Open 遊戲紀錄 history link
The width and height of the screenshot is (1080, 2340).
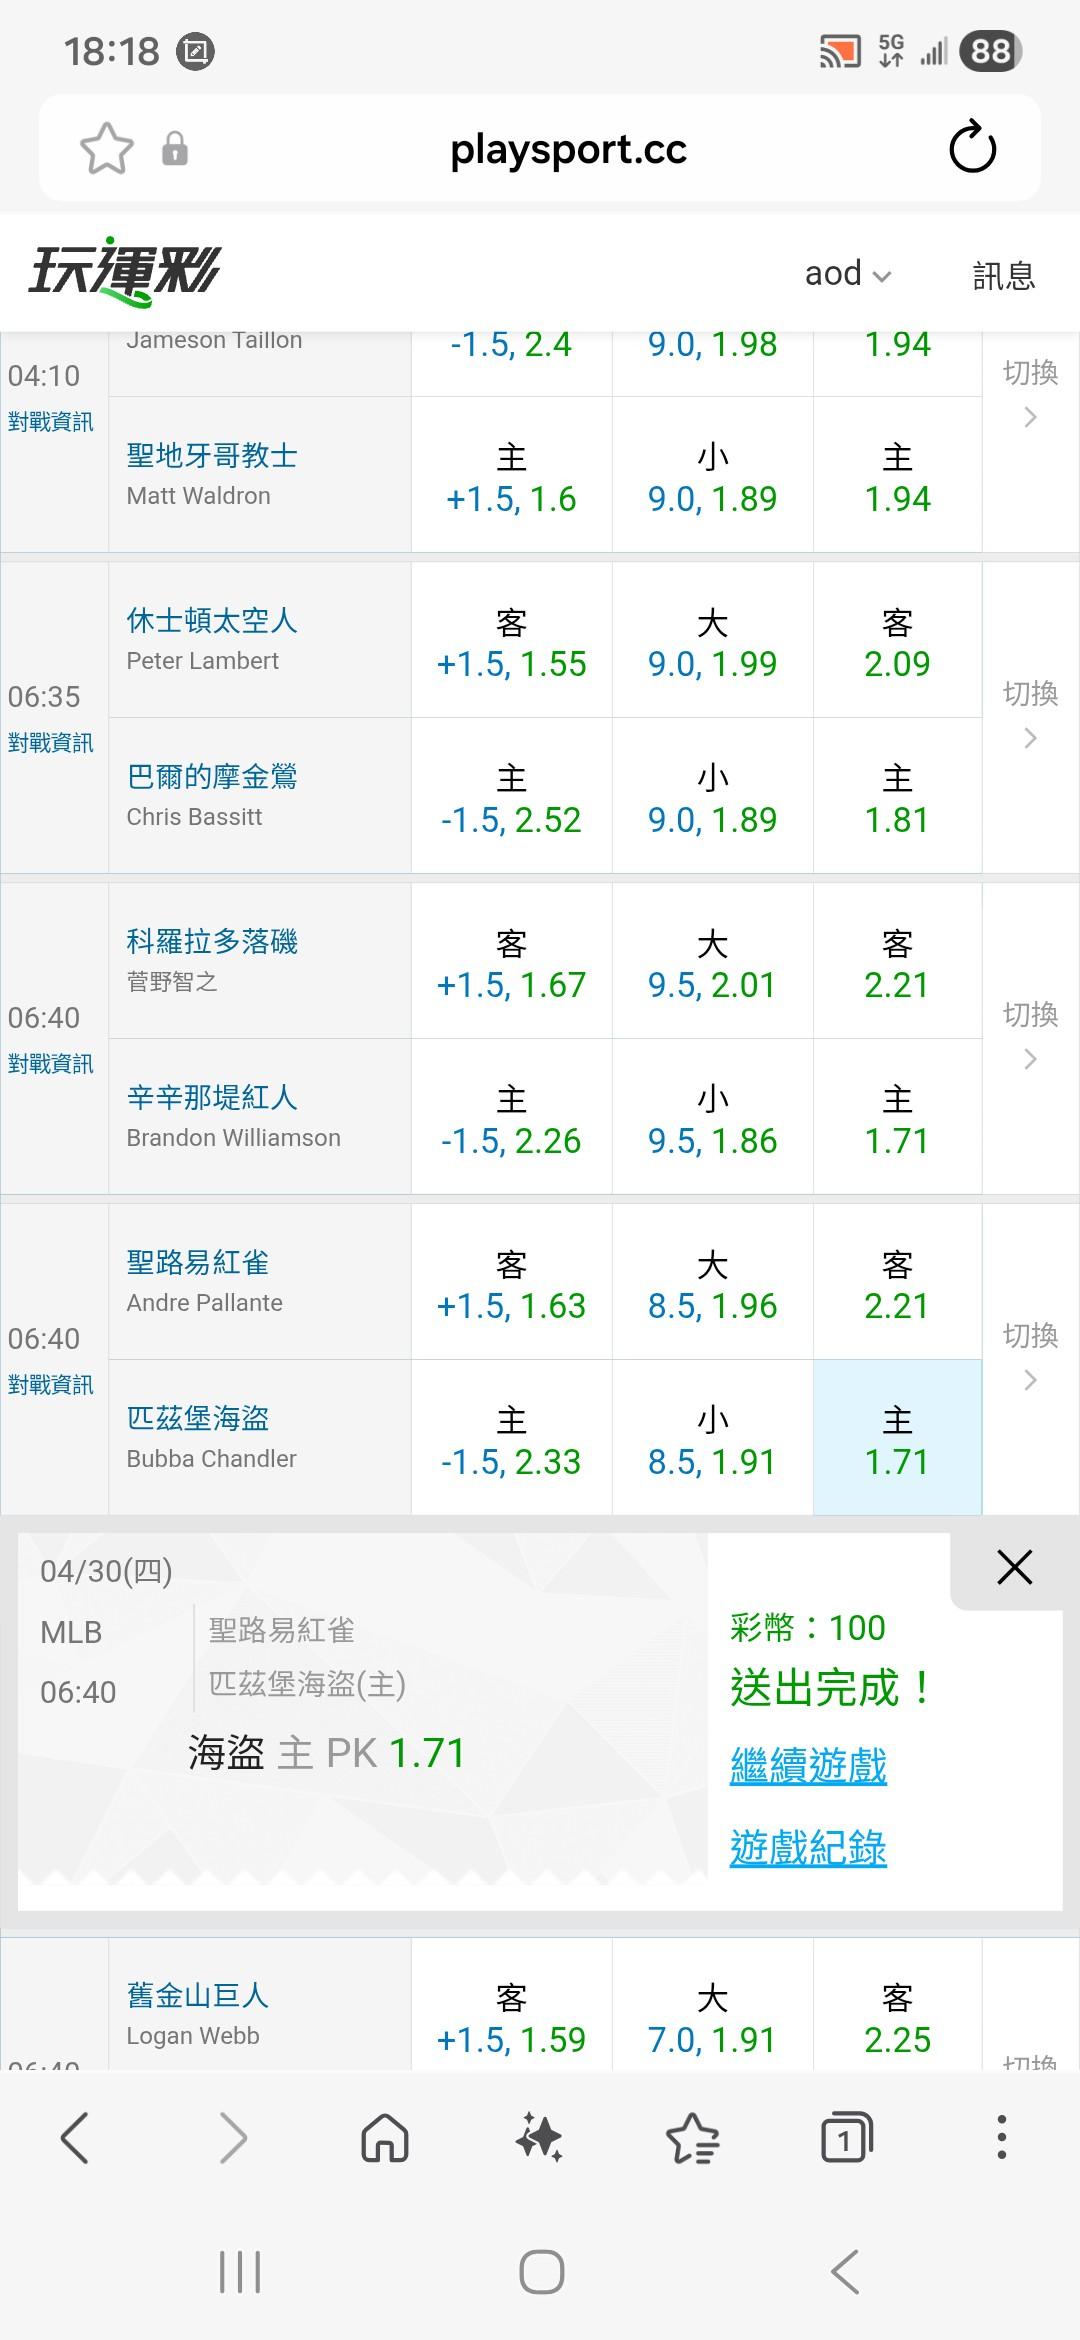coord(808,1847)
